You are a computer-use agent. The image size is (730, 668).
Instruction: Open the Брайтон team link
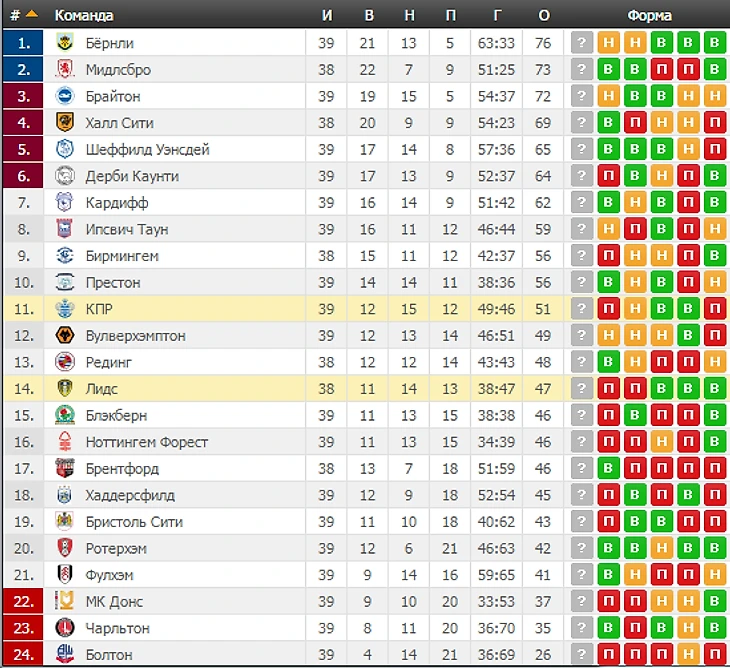click(113, 96)
